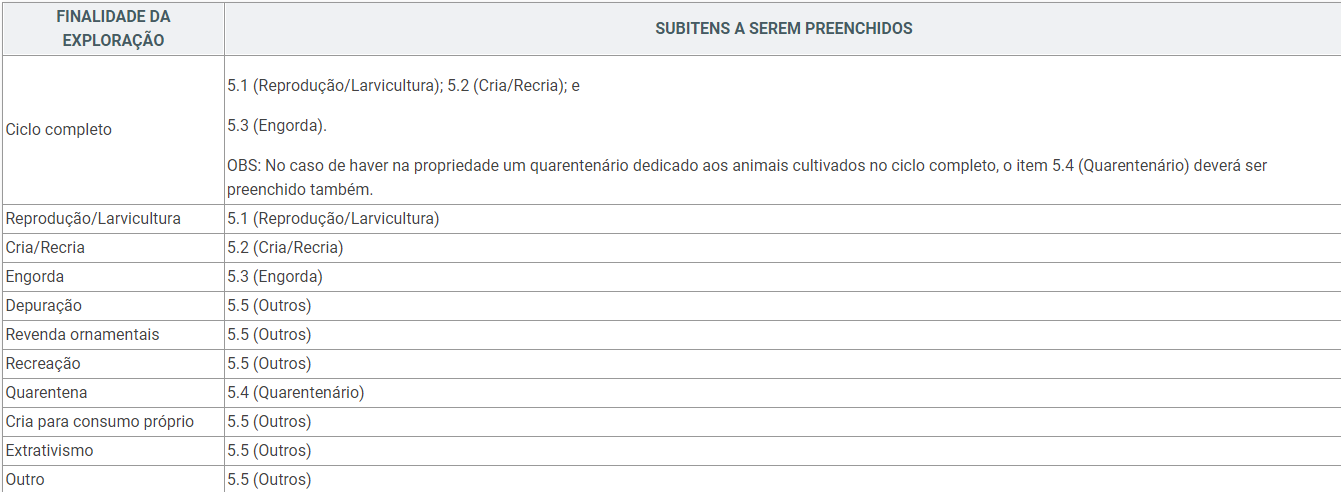This screenshot has width=1341, height=492.
Task: Select the 'Engorda' row label
Action: [x=35, y=276]
